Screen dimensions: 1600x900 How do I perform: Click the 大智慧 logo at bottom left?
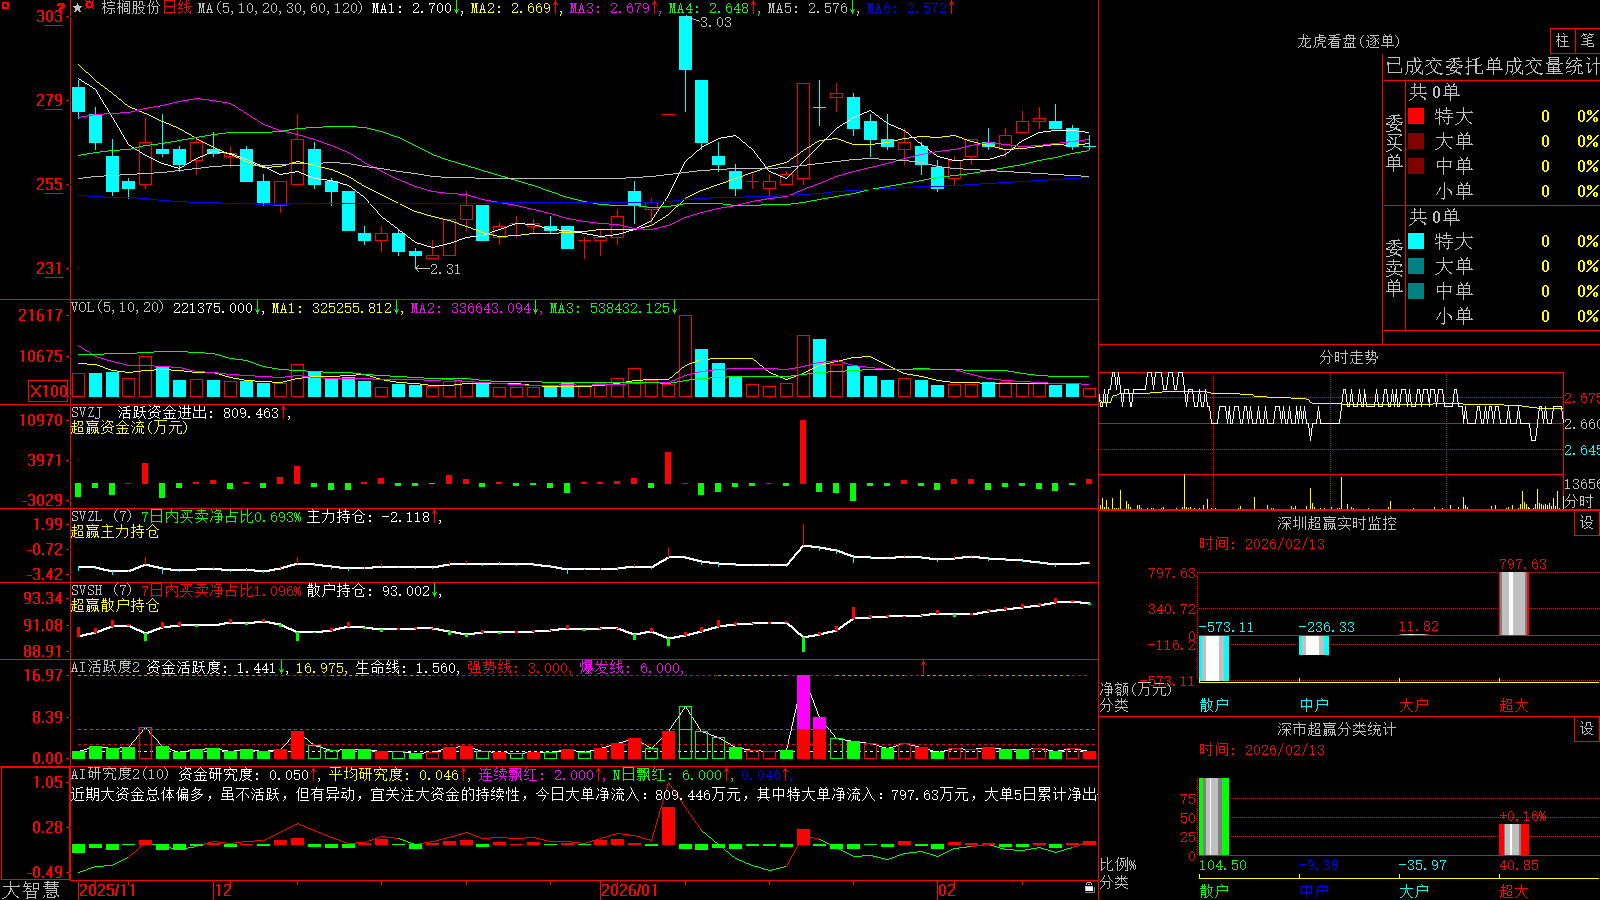[31, 889]
